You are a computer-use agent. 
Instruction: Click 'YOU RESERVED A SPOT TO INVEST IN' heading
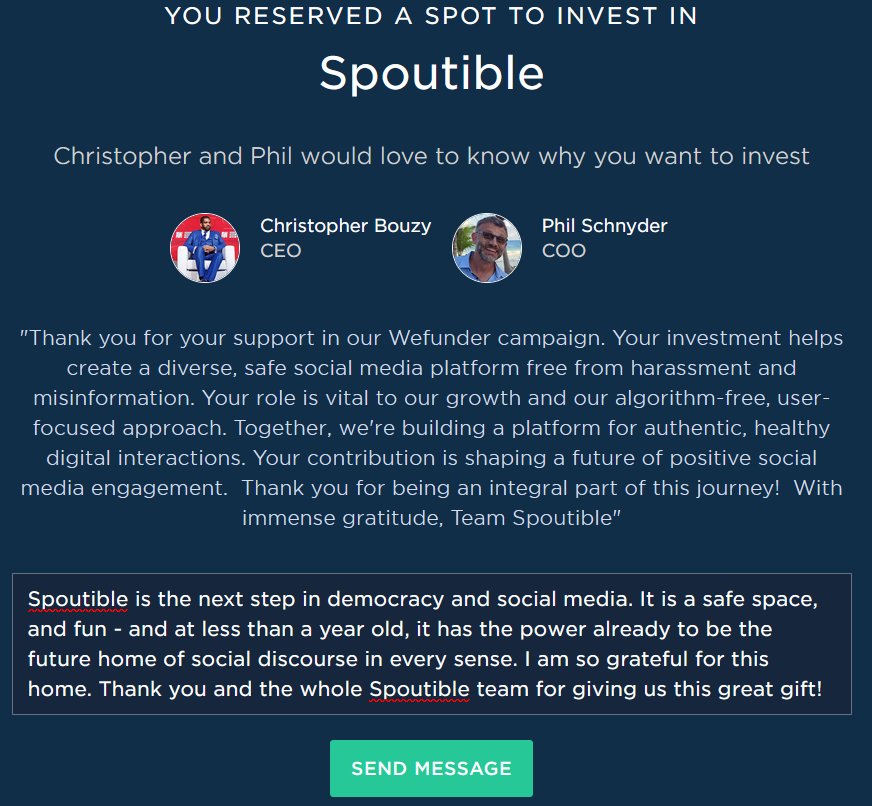click(432, 16)
